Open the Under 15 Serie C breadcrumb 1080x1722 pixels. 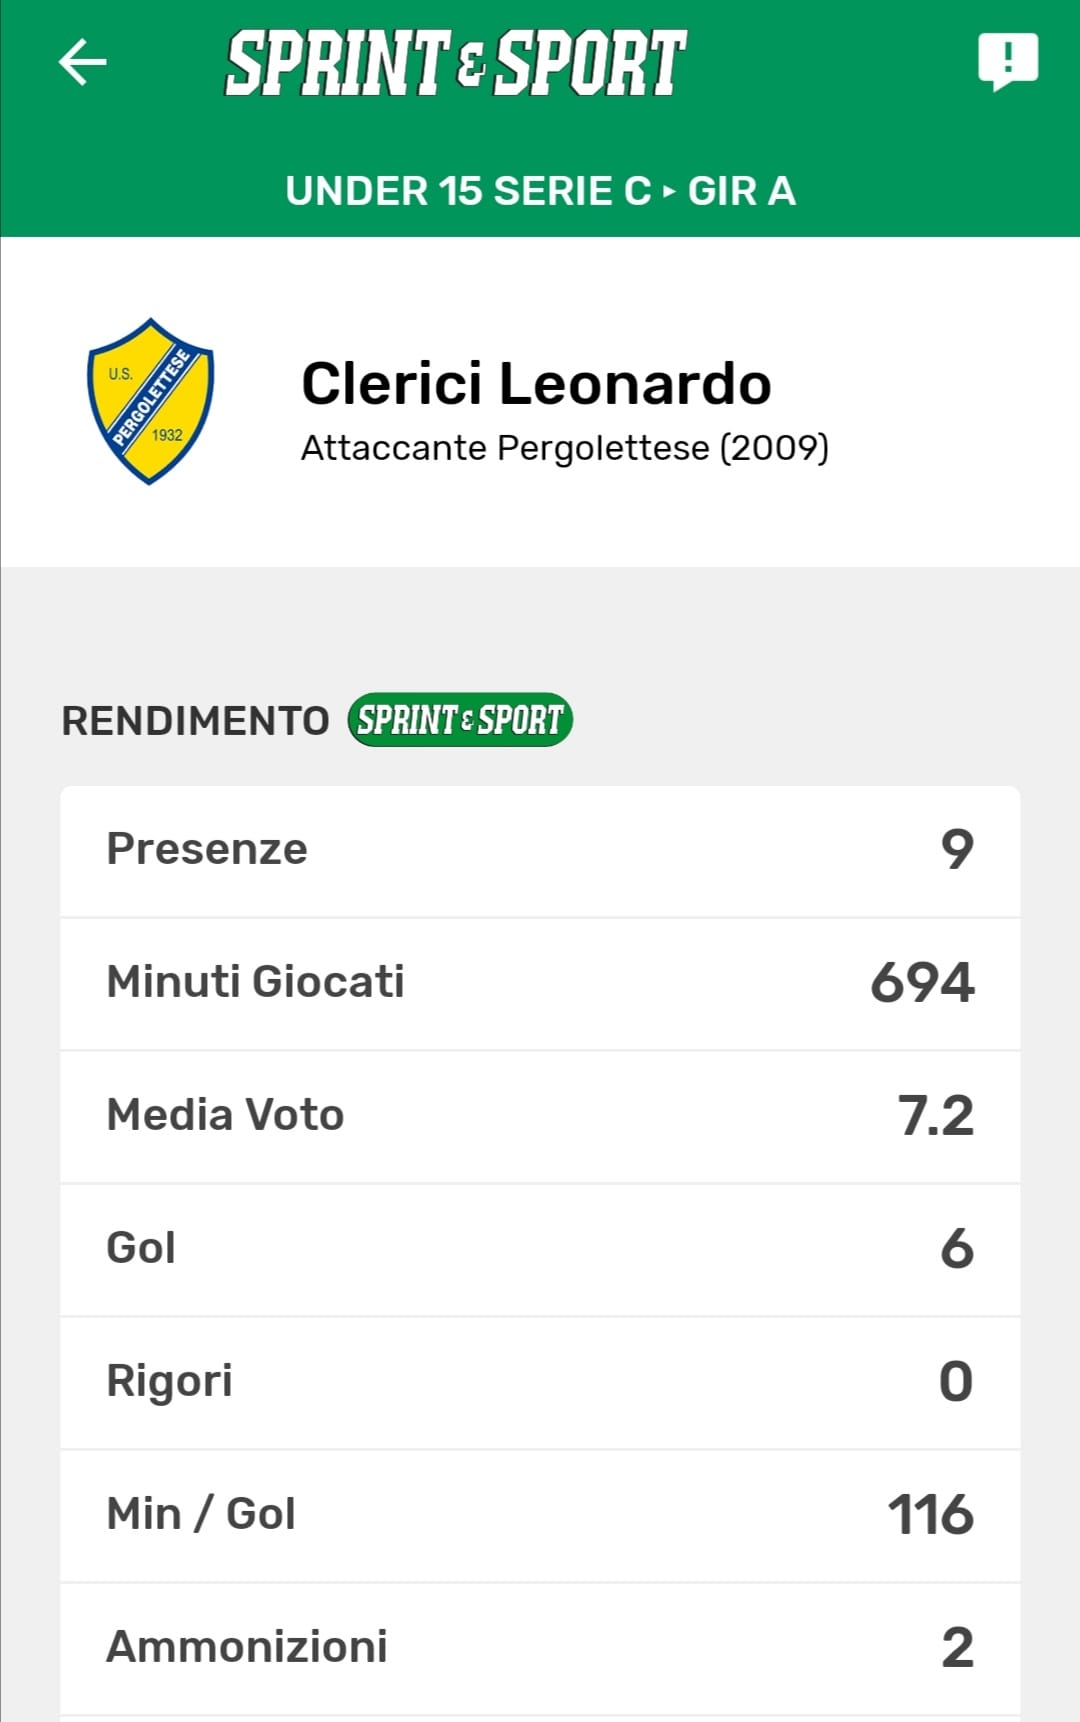point(468,191)
